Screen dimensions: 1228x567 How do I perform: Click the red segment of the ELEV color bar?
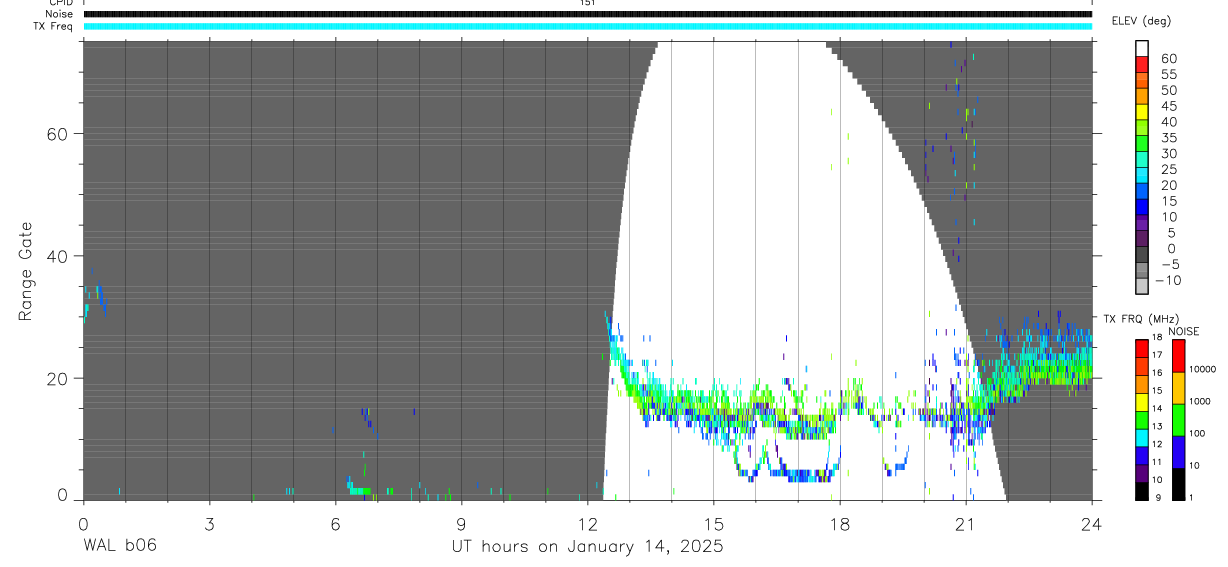click(1142, 63)
